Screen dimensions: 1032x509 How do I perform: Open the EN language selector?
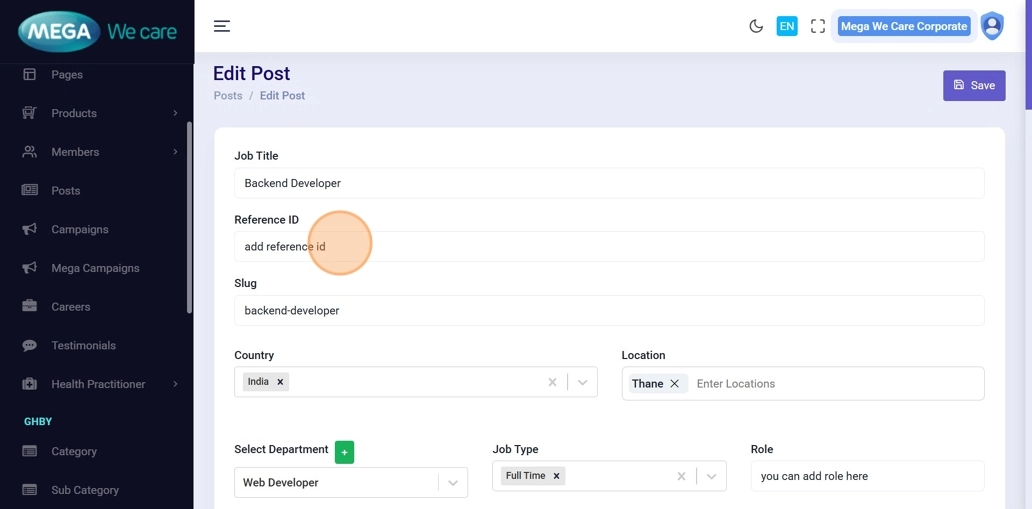[787, 26]
